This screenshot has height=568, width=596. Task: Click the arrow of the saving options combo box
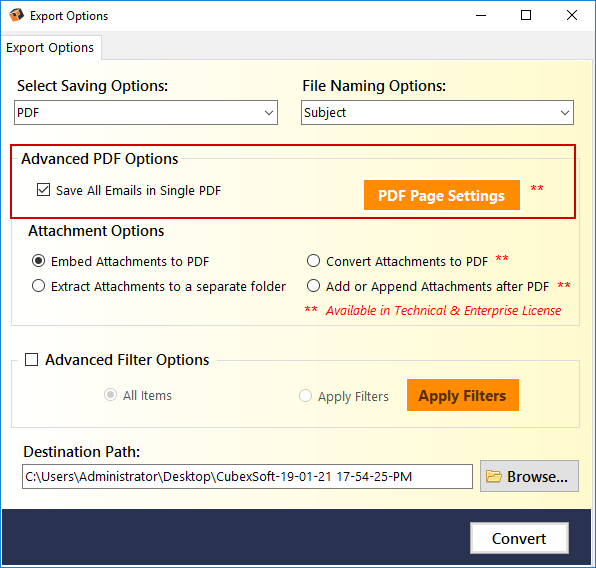[269, 113]
